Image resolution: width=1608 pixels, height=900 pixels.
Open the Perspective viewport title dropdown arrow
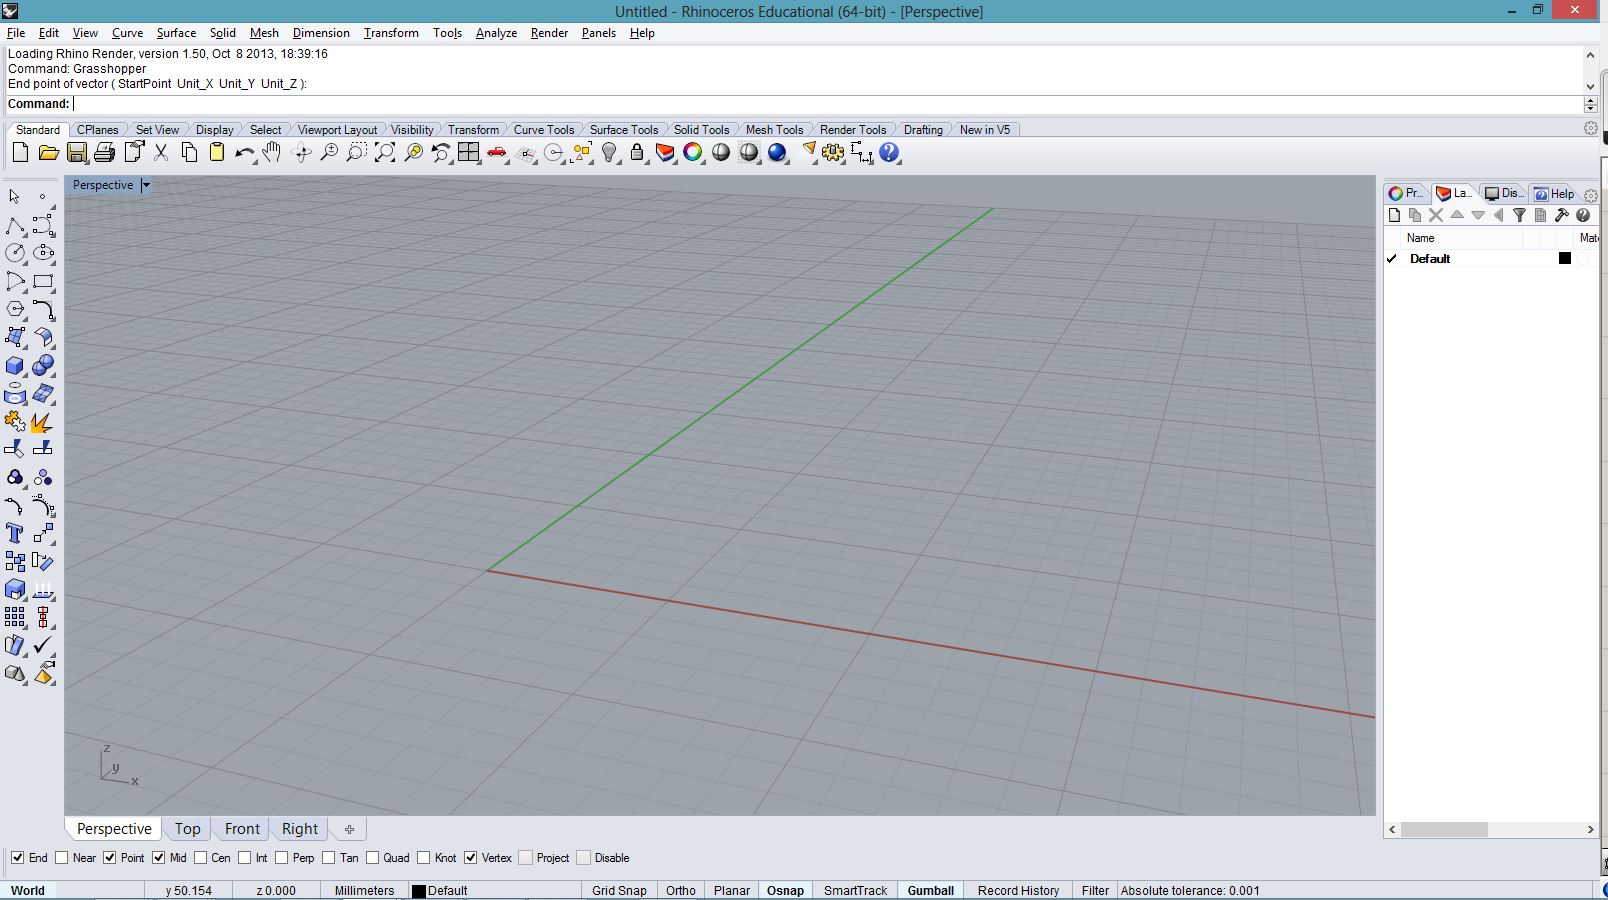146,185
